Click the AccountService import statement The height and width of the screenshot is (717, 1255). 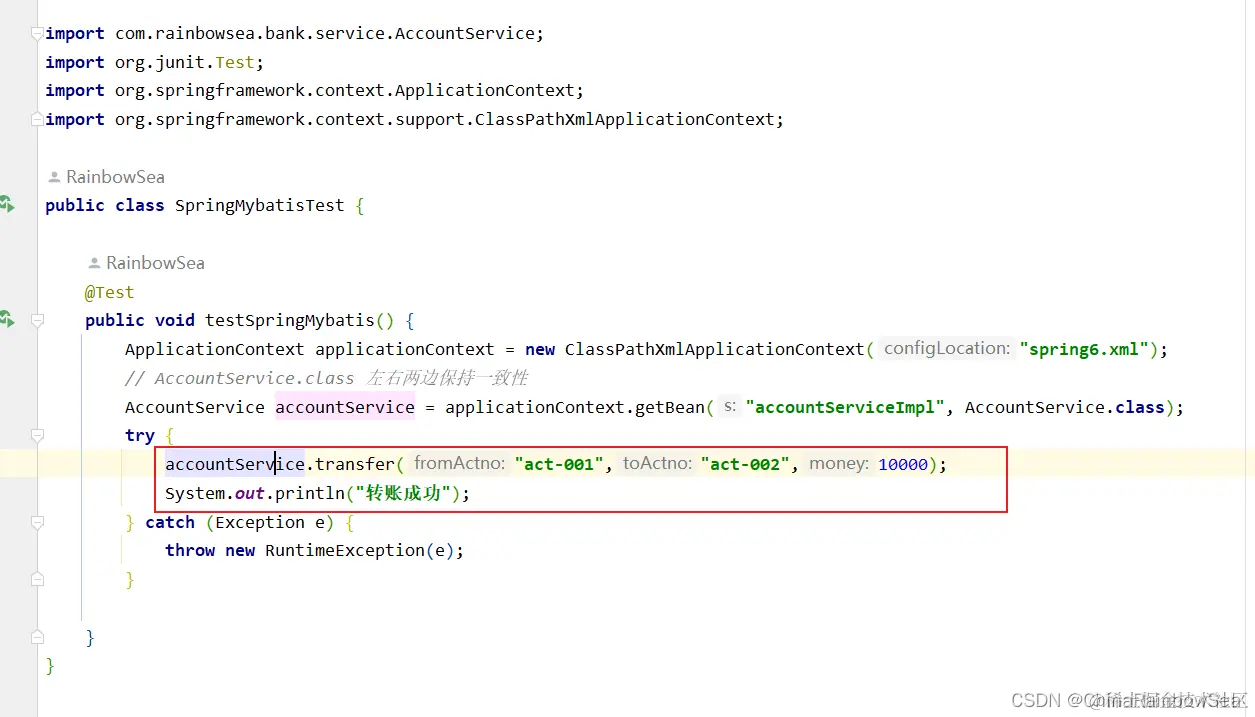tap(295, 33)
